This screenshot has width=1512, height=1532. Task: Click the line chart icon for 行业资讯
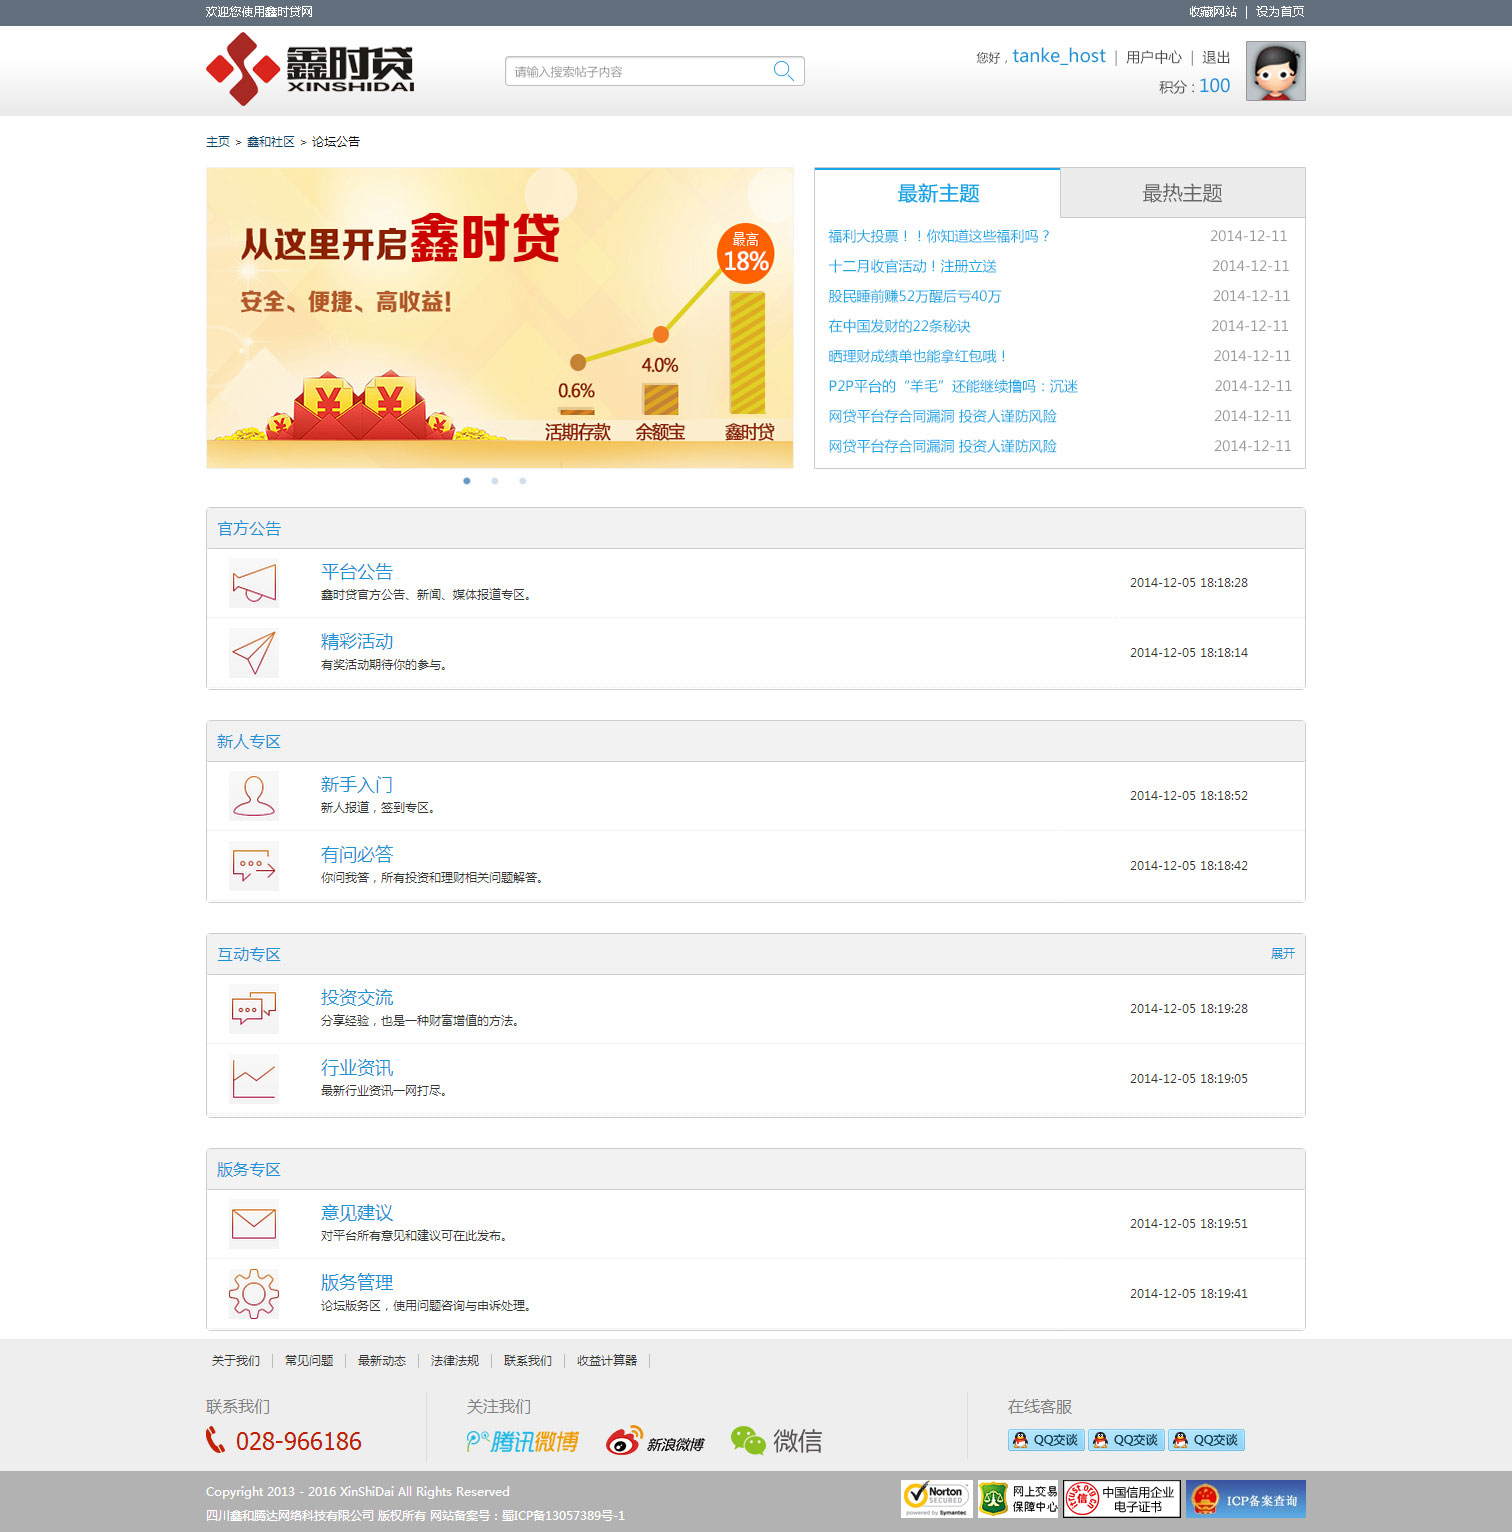[x=254, y=1078]
